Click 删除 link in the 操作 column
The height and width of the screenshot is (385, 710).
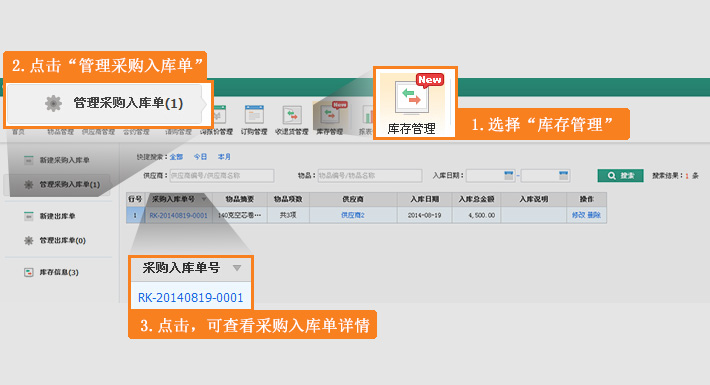click(x=594, y=215)
